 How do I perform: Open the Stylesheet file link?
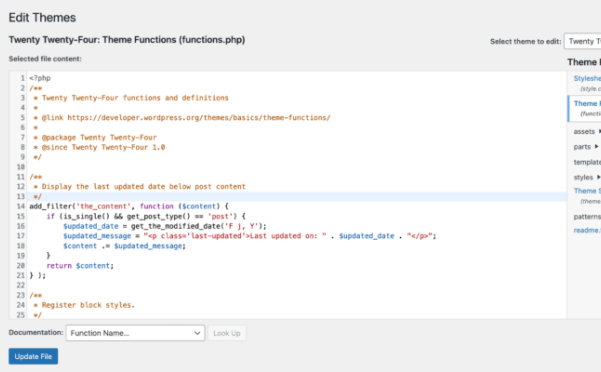click(587, 78)
